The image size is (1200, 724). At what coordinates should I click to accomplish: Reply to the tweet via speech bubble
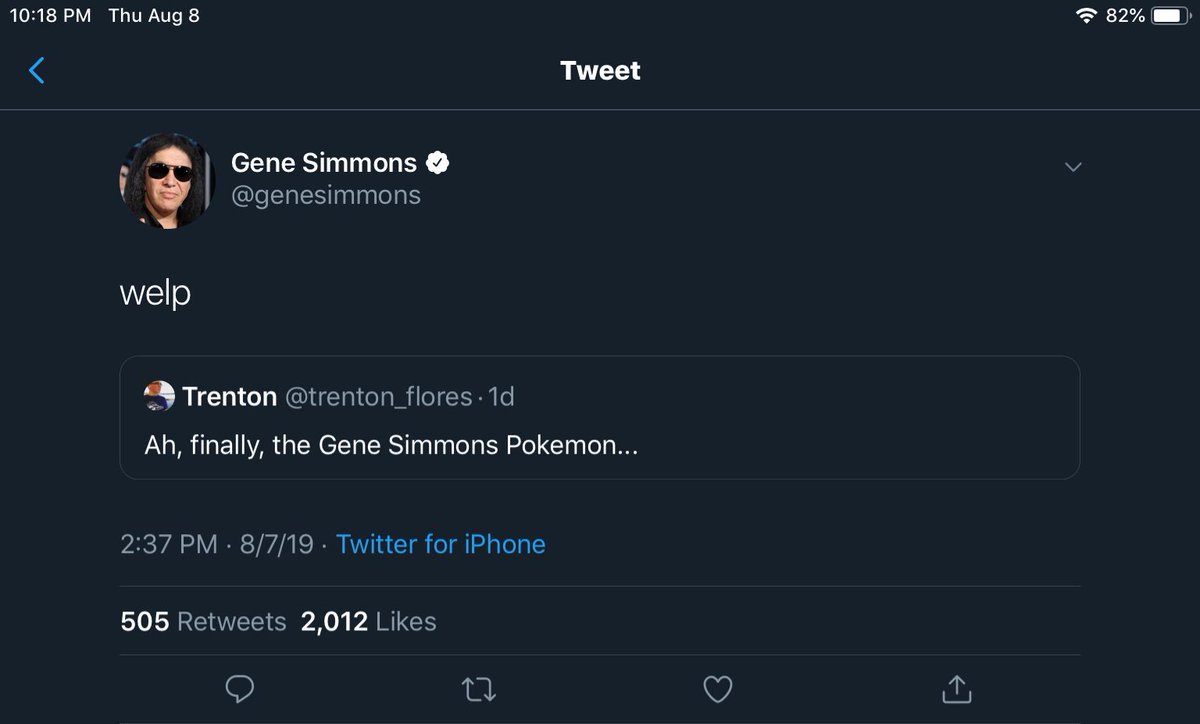click(240, 688)
